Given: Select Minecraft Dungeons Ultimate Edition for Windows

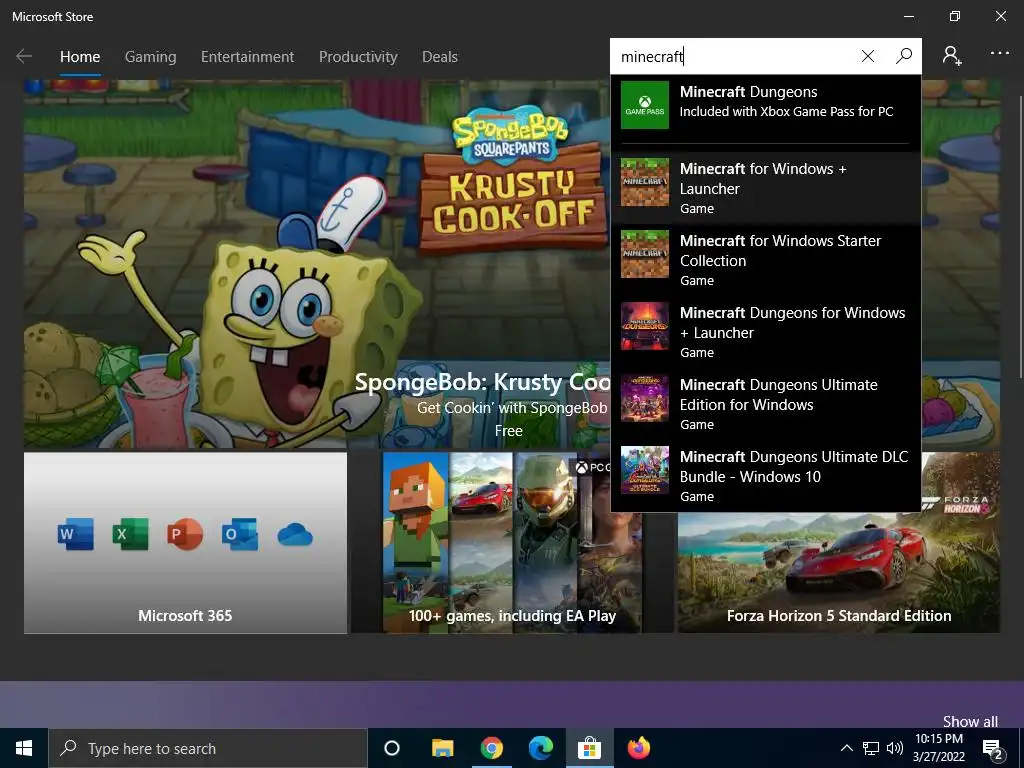Looking at the screenshot, I should tap(766, 404).
